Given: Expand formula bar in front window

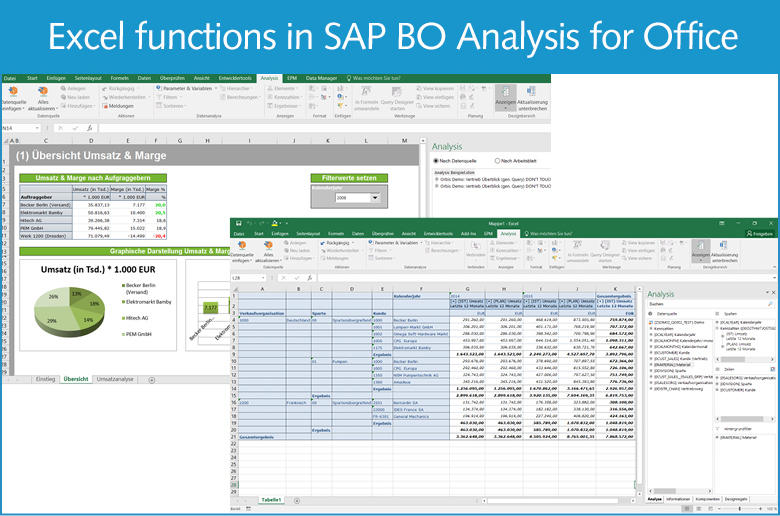Looking at the screenshot, I should click(x=774, y=278).
